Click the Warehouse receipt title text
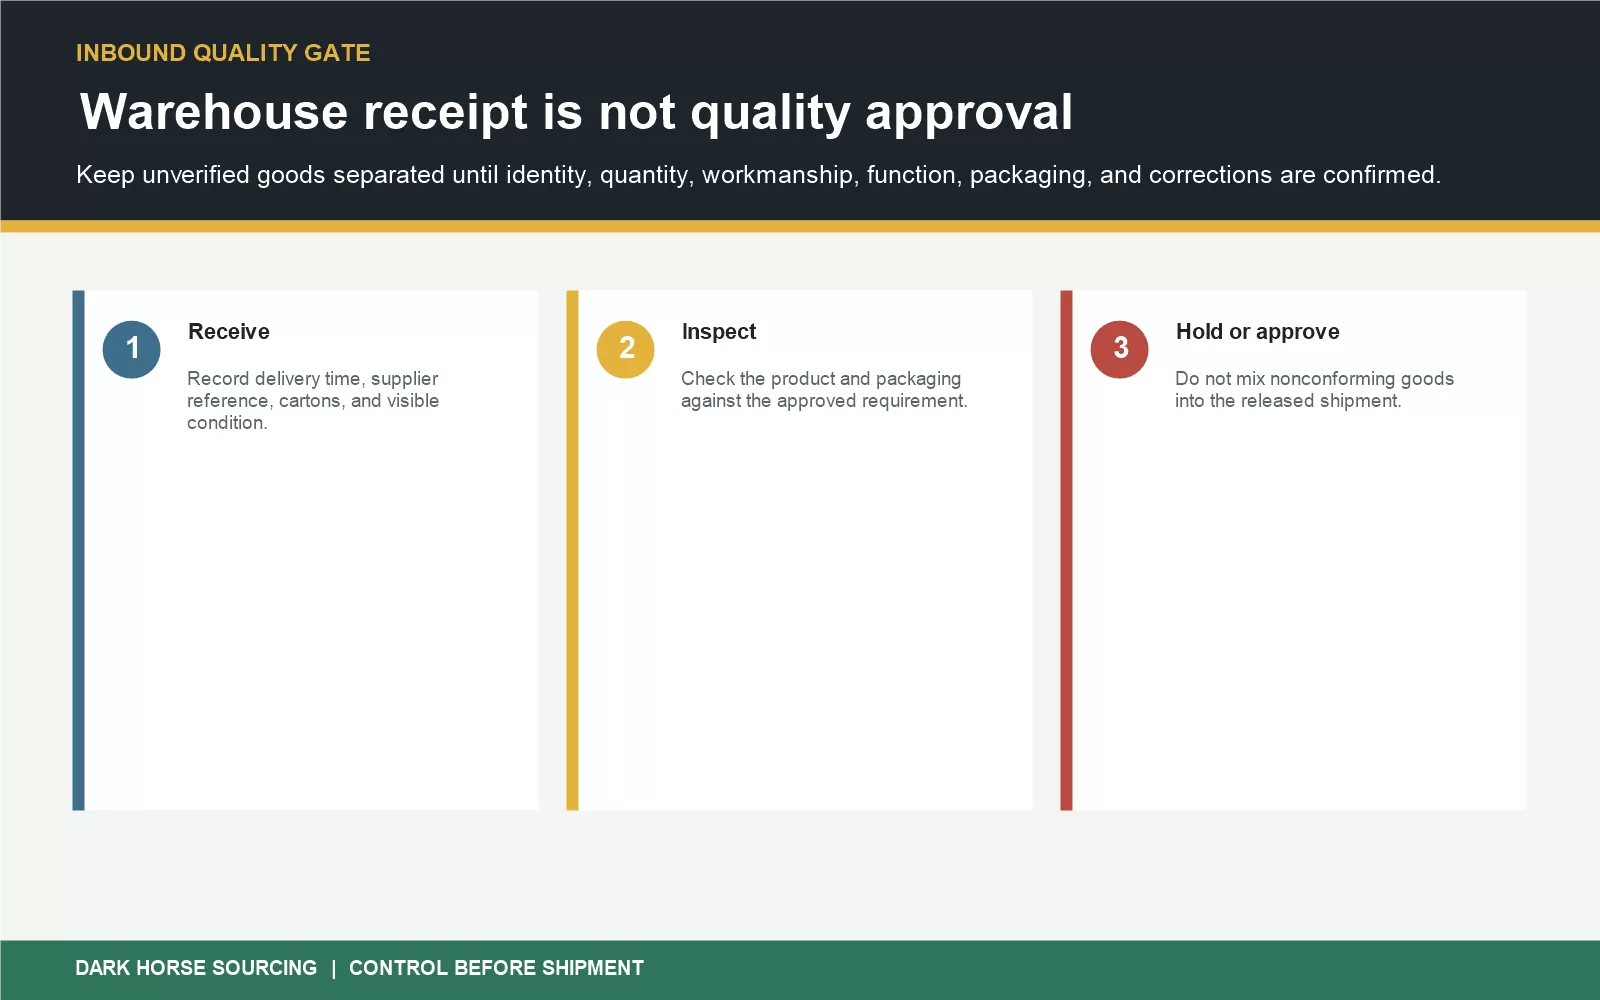This screenshot has width=1600, height=1000. click(576, 112)
